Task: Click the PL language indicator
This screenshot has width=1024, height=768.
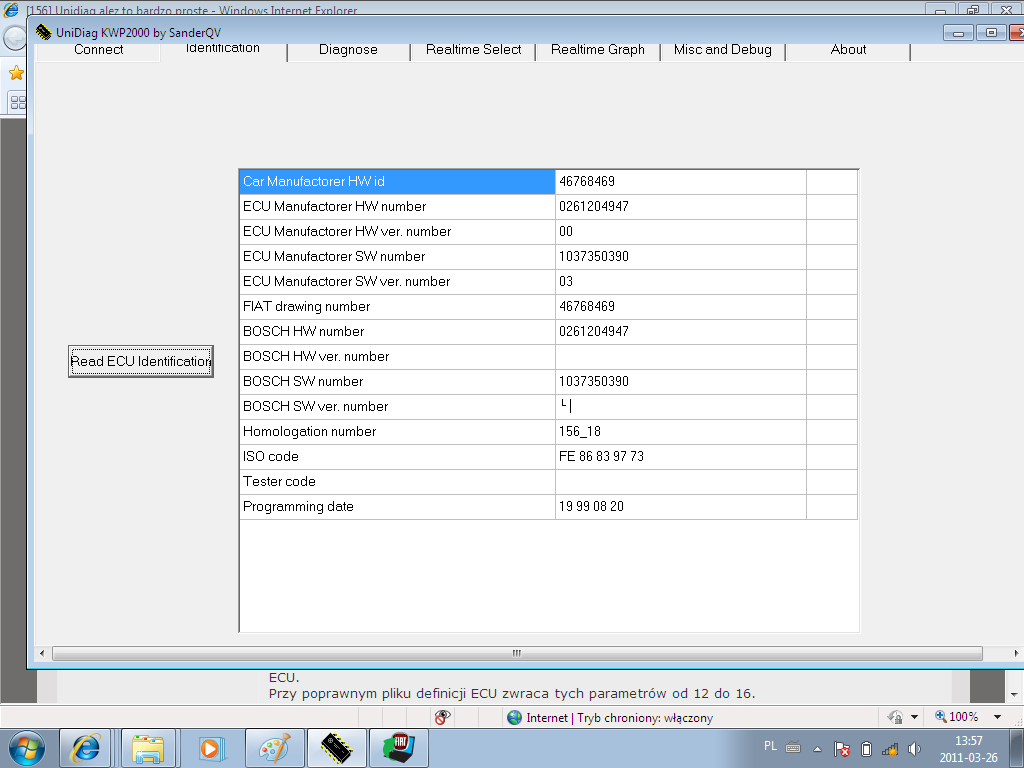Action: (771, 746)
